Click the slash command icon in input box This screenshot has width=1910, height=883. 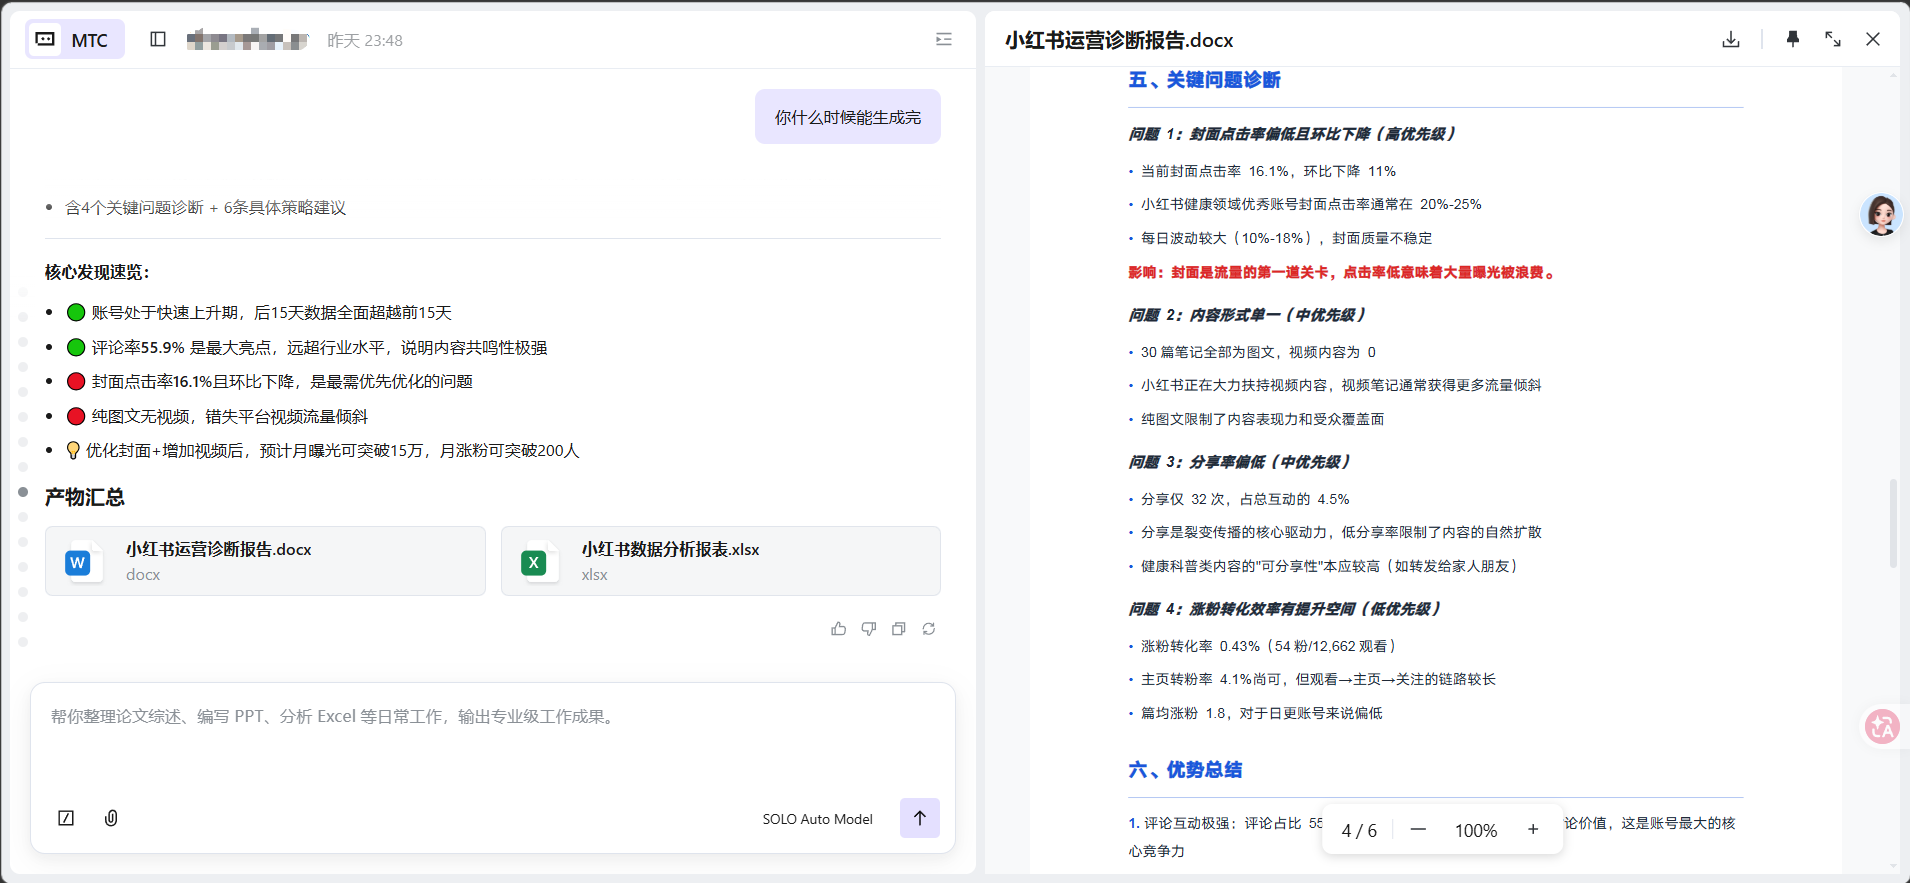coord(66,818)
